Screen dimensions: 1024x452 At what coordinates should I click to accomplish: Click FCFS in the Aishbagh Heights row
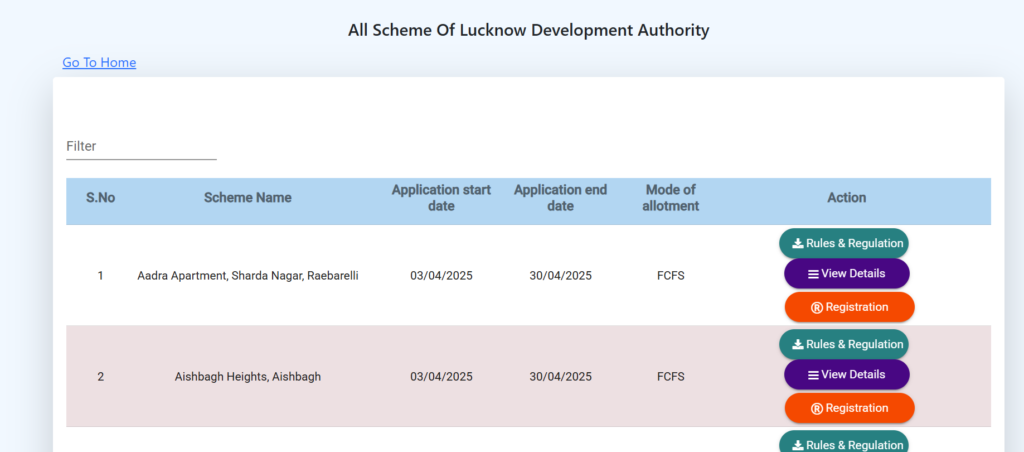pos(671,377)
